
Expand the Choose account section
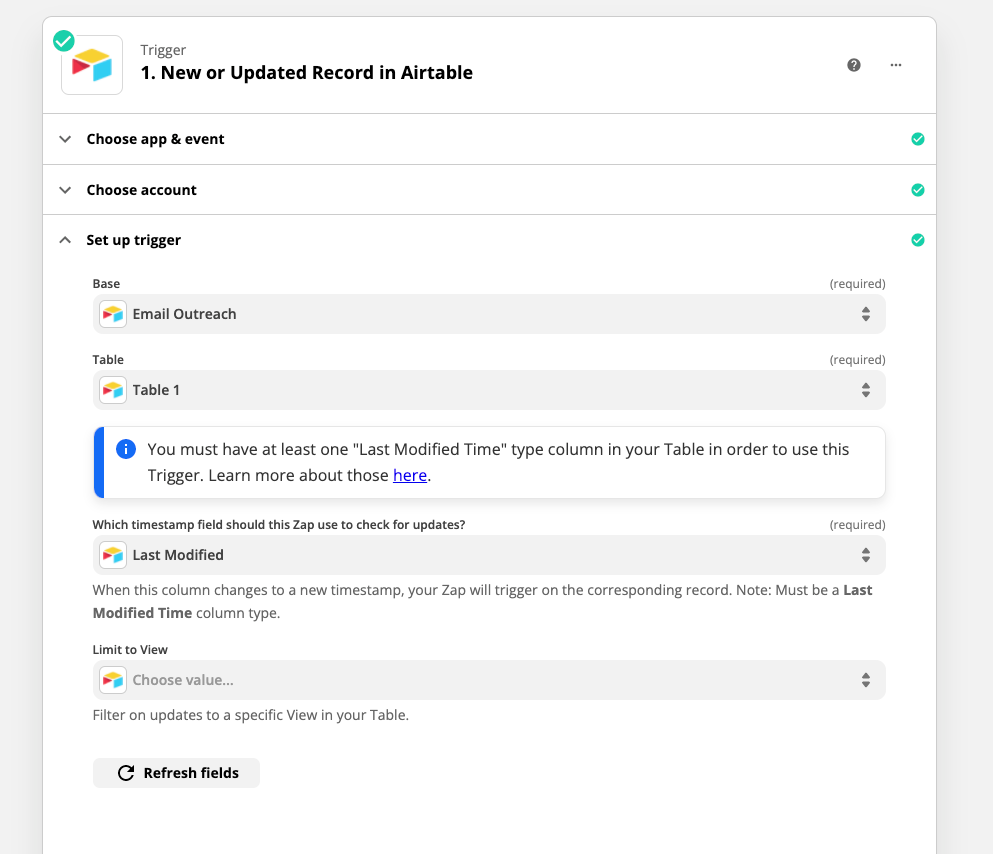(x=489, y=190)
